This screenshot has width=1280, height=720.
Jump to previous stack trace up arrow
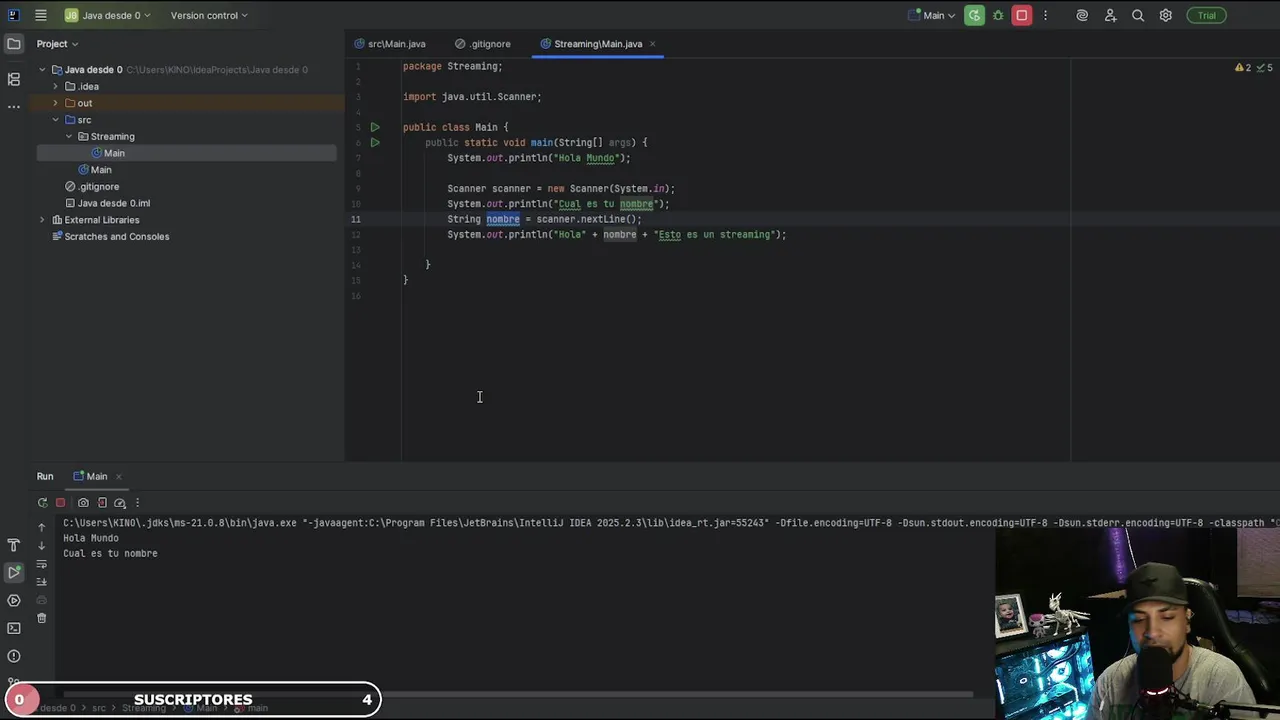tap(41, 527)
